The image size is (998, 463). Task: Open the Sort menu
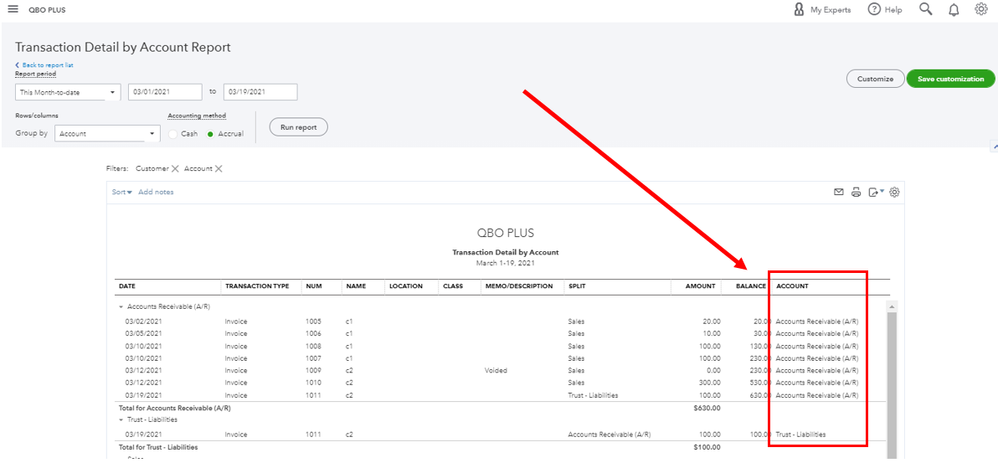122,192
